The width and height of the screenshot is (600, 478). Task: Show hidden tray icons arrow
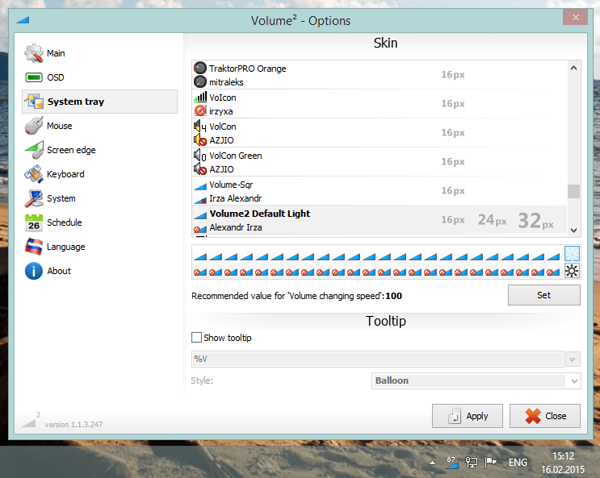[x=432, y=463]
